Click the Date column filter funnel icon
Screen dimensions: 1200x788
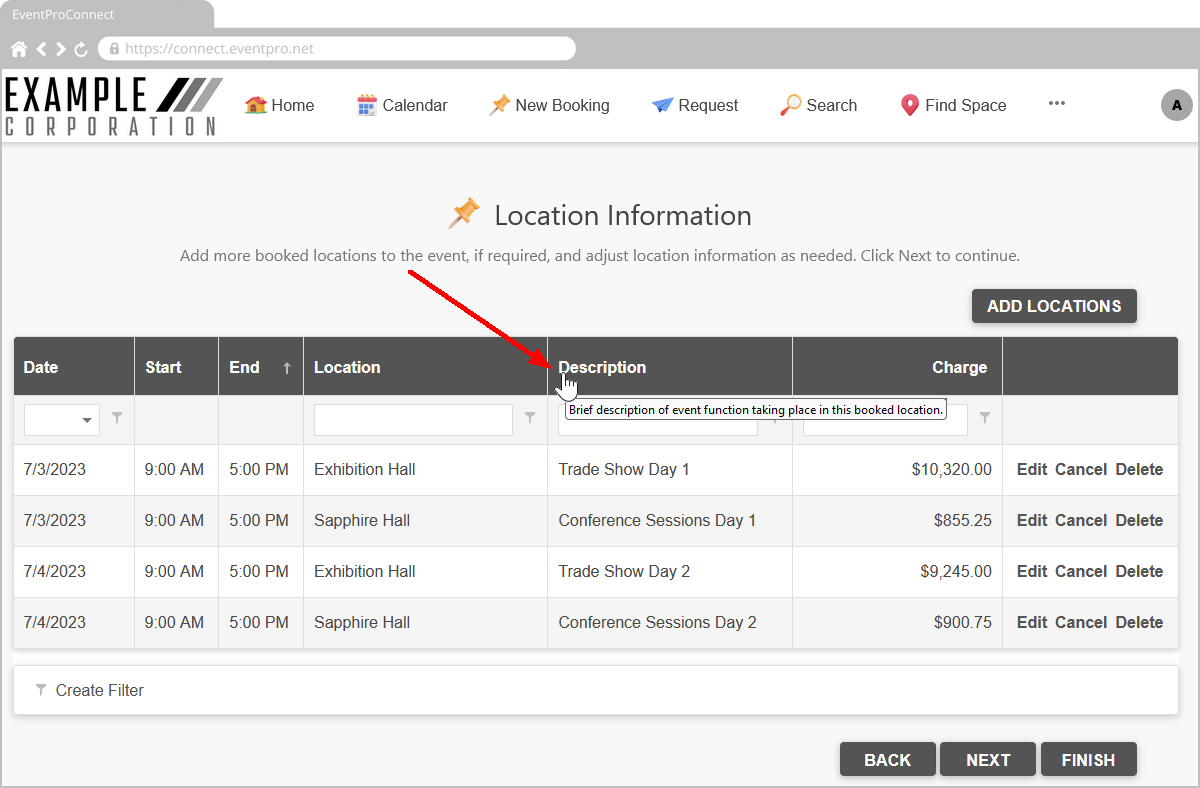click(117, 418)
